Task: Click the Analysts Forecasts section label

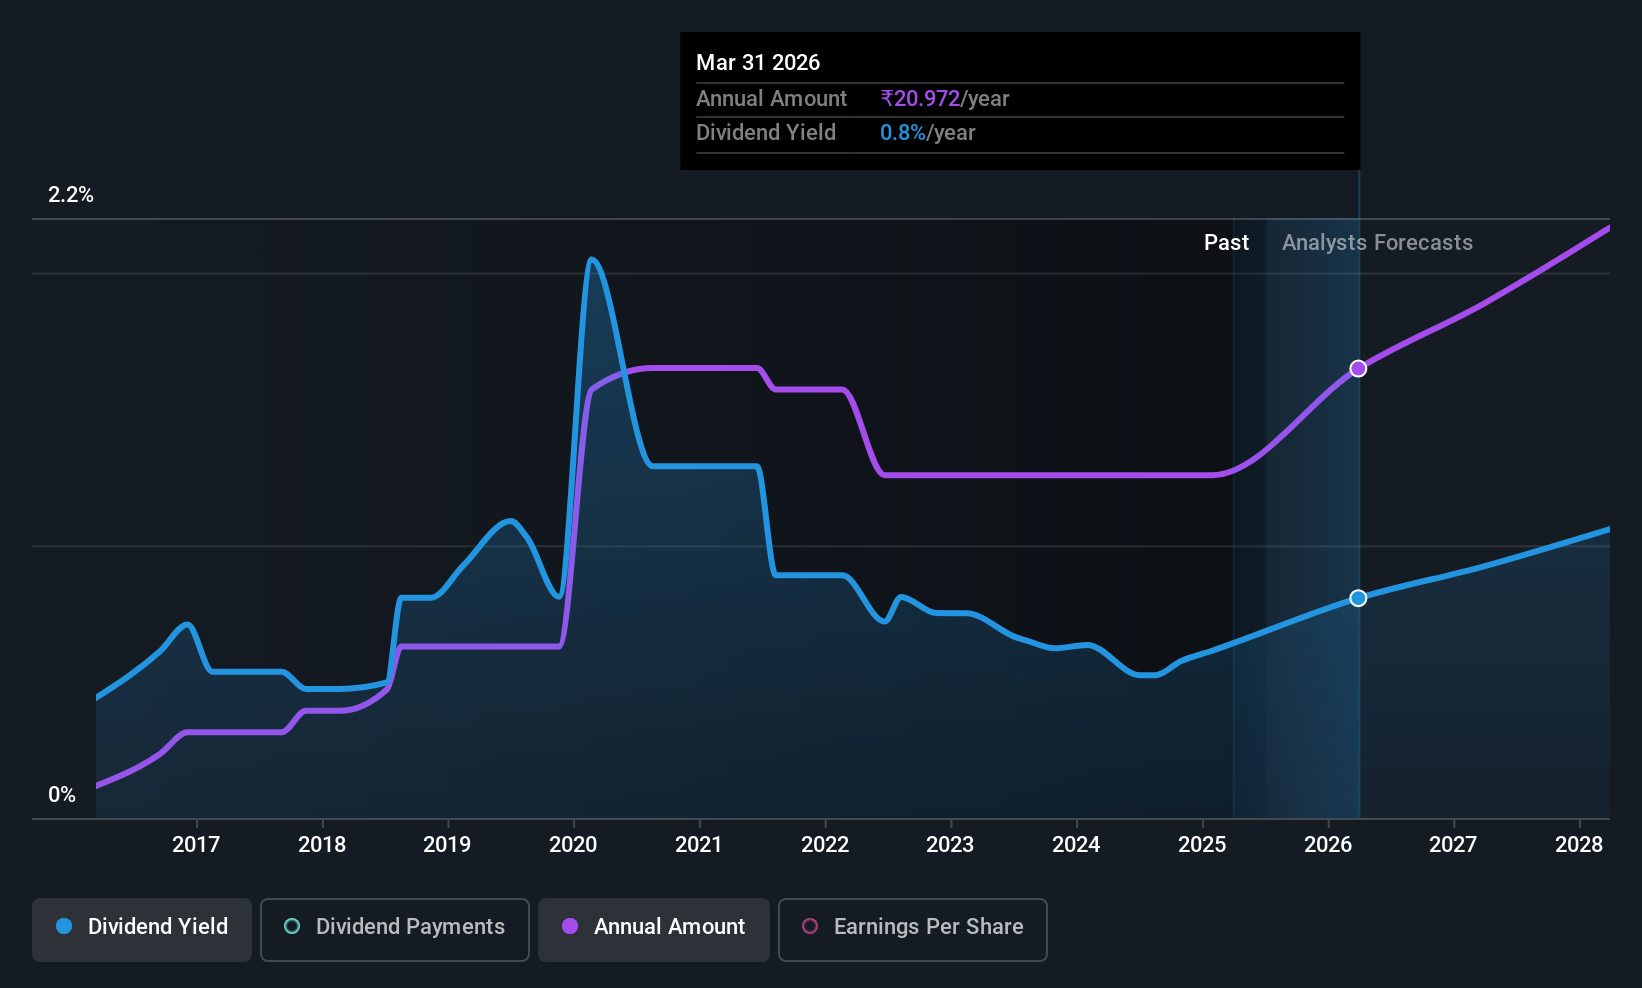Action: (x=1377, y=243)
